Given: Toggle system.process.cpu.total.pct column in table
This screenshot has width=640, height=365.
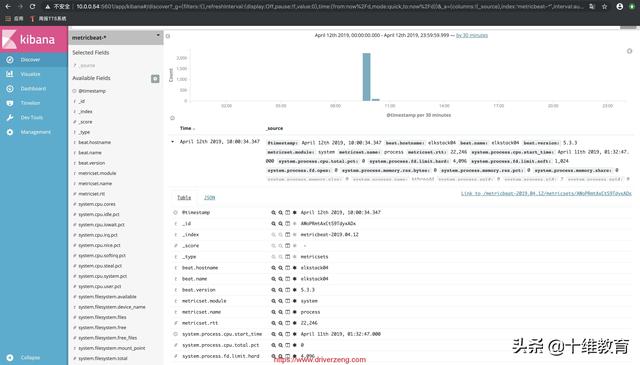Looking at the screenshot, I should point(287,345).
